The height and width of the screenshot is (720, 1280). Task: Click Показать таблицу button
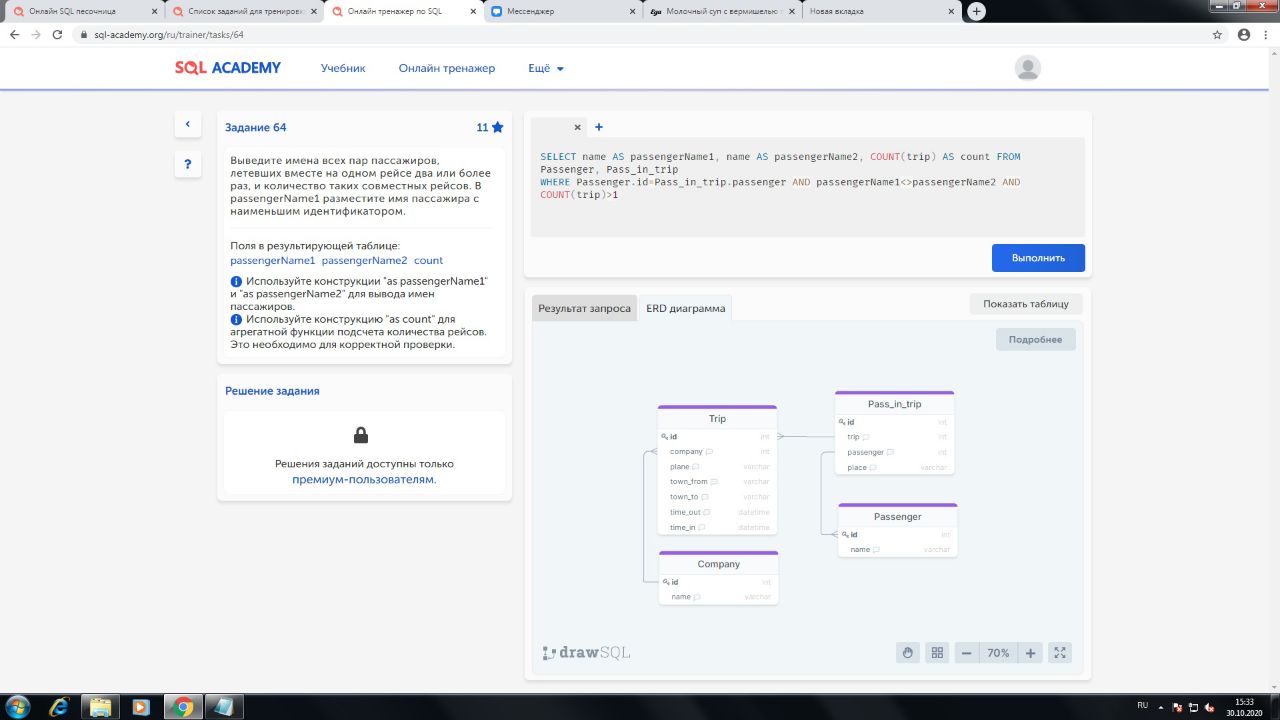pyautogui.click(x=1026, y=304)
